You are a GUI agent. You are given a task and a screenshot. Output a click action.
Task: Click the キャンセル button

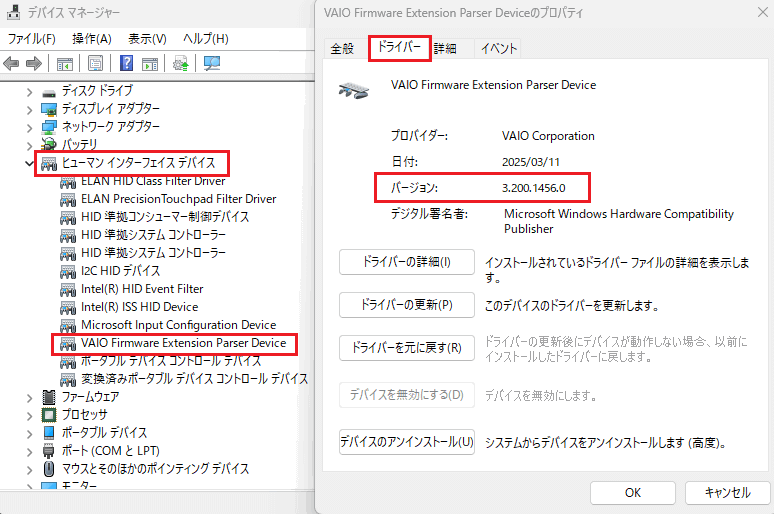(728, 493)
